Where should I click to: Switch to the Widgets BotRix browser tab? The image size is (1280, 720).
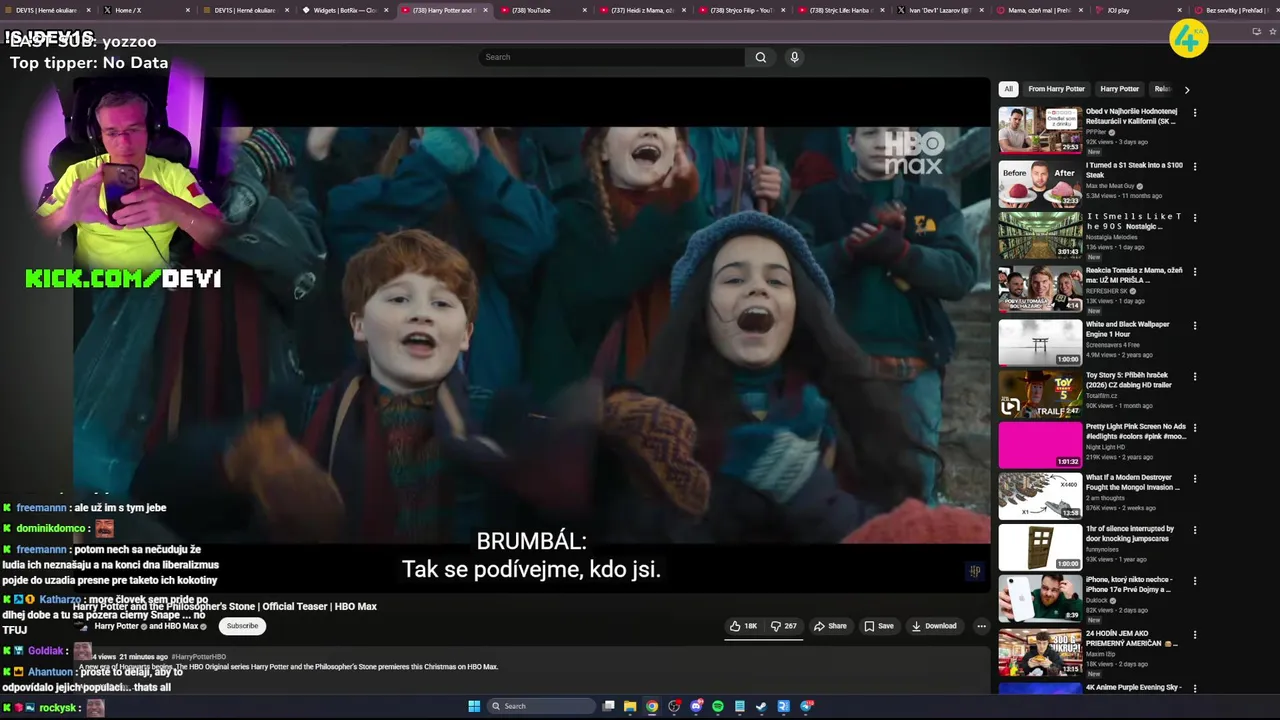pos(343,10)
